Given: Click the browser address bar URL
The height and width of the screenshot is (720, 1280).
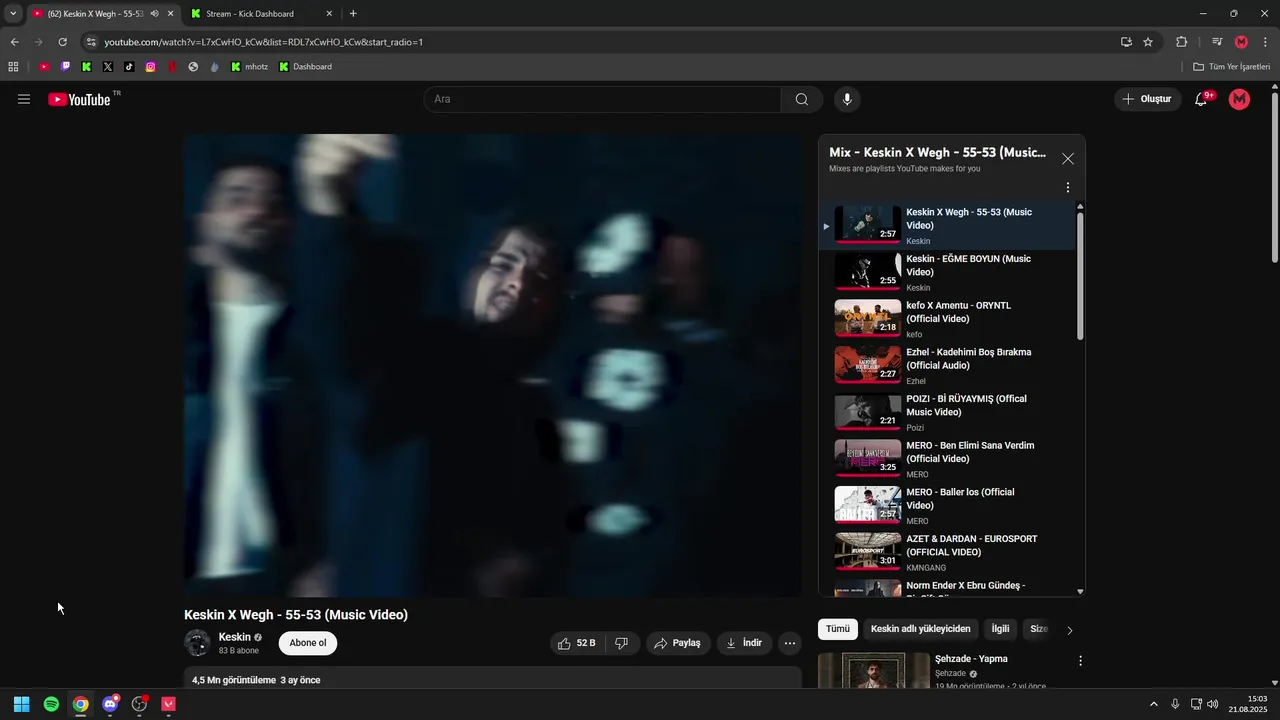Looking at the screenshot, I should [264, 42].
